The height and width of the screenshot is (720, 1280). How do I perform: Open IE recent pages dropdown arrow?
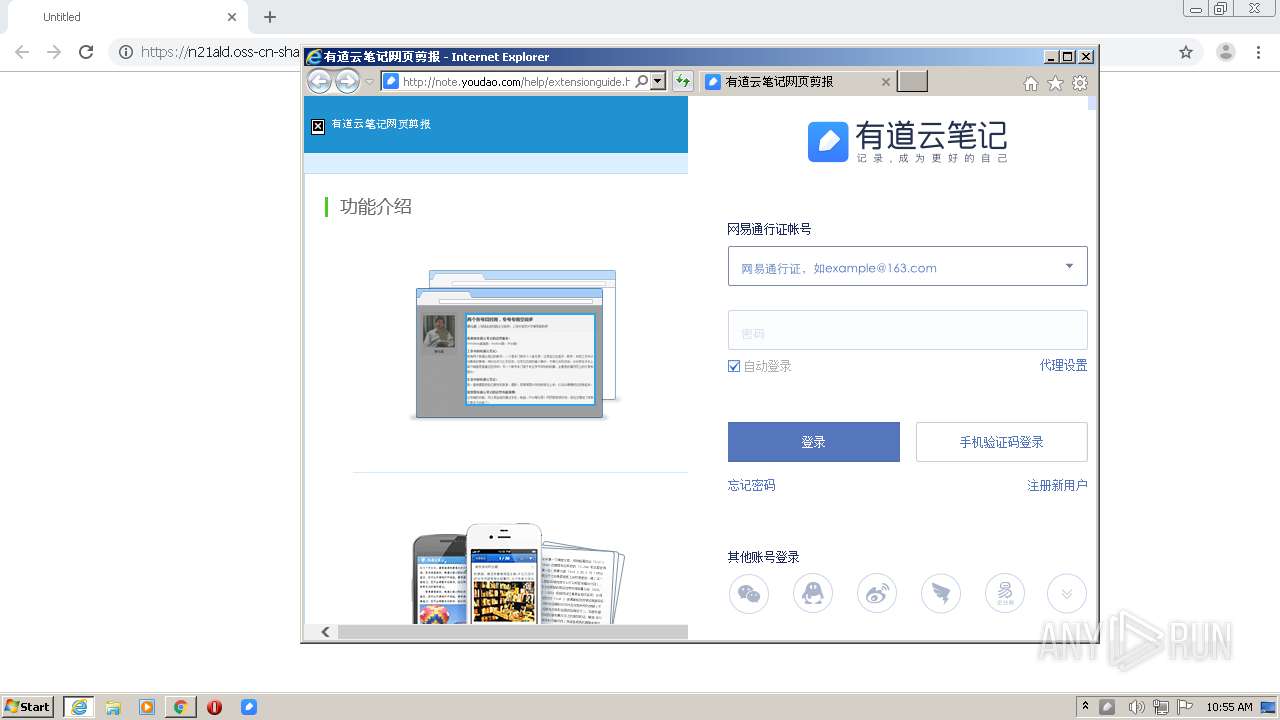(x=369, y=82)
